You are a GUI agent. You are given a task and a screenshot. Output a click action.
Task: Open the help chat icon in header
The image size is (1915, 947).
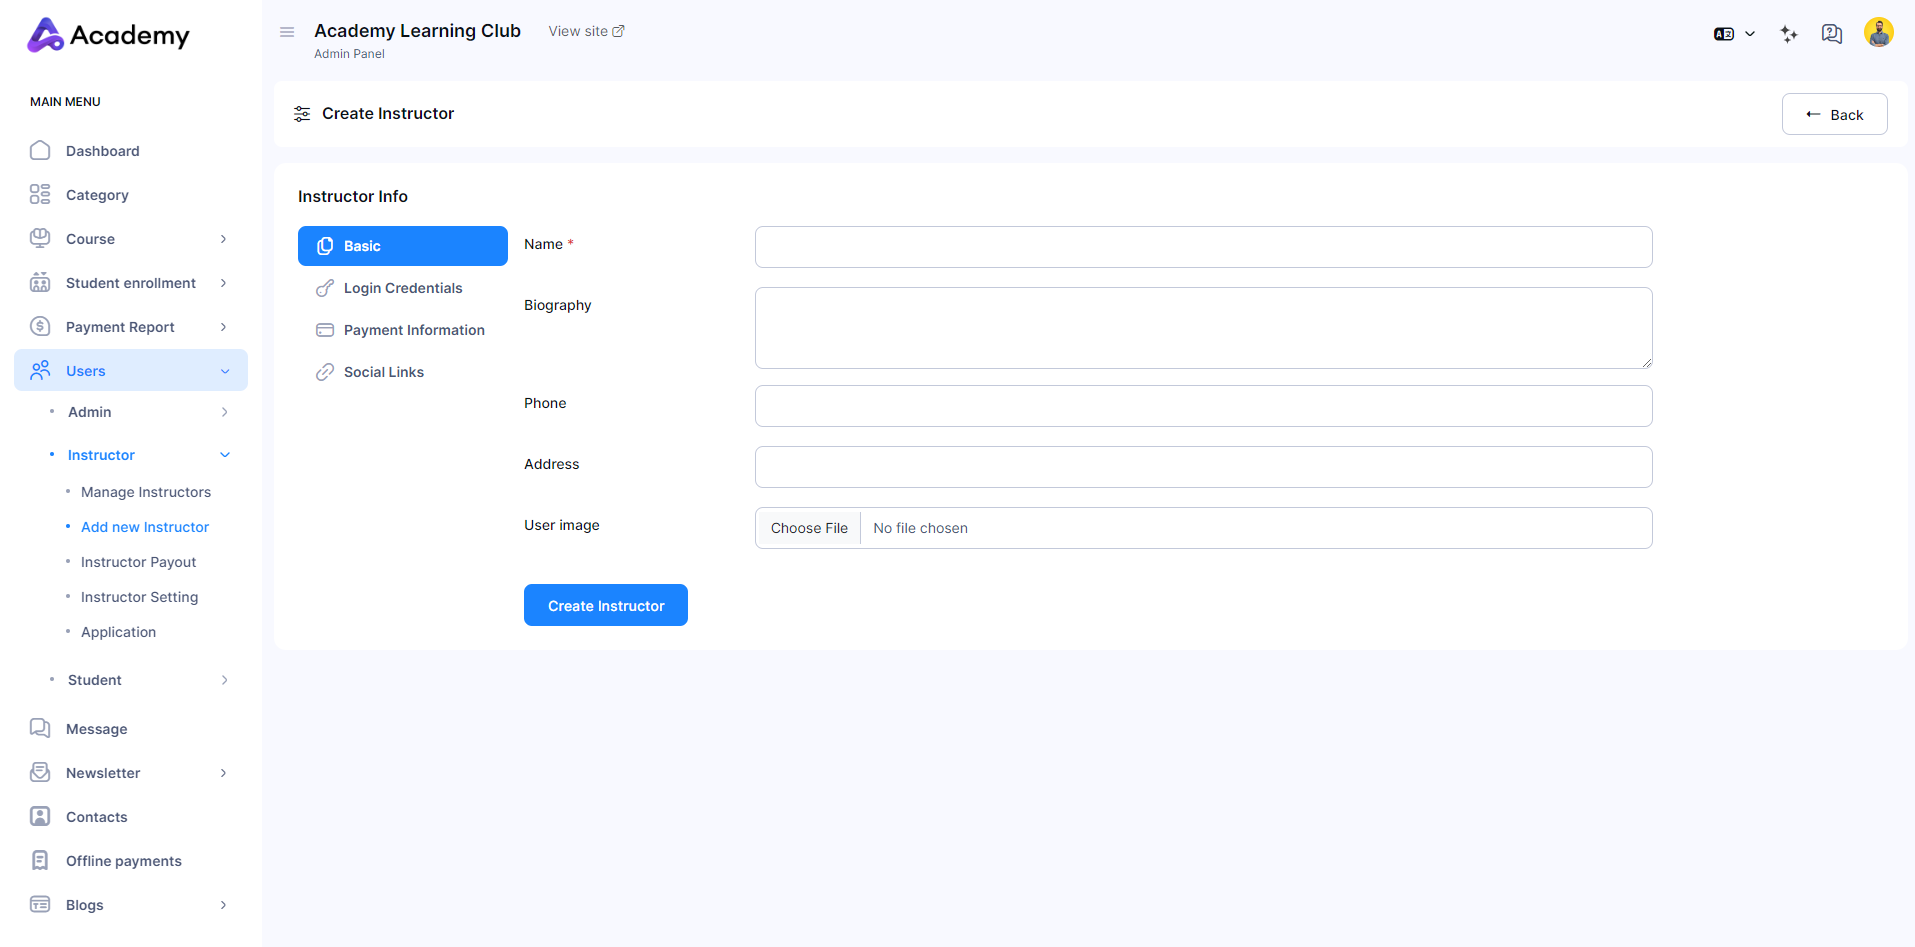[1831, 34]
